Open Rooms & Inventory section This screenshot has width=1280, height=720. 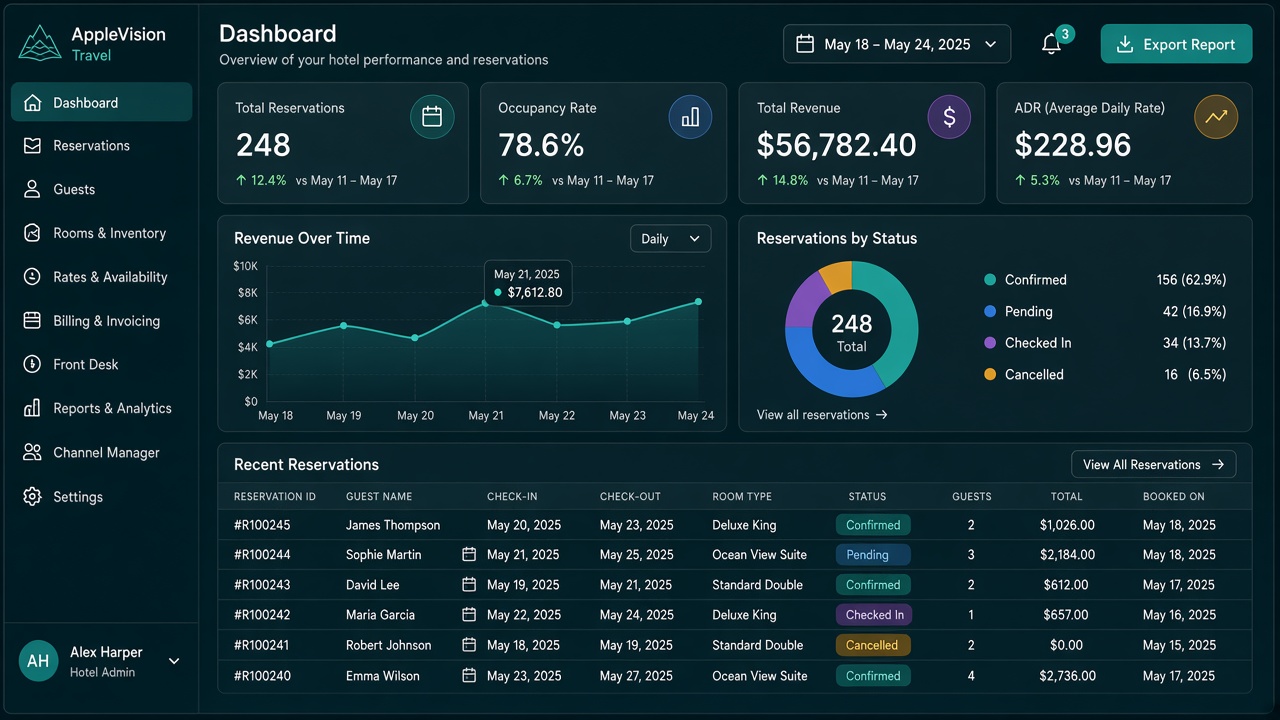(x=101, y=233)
